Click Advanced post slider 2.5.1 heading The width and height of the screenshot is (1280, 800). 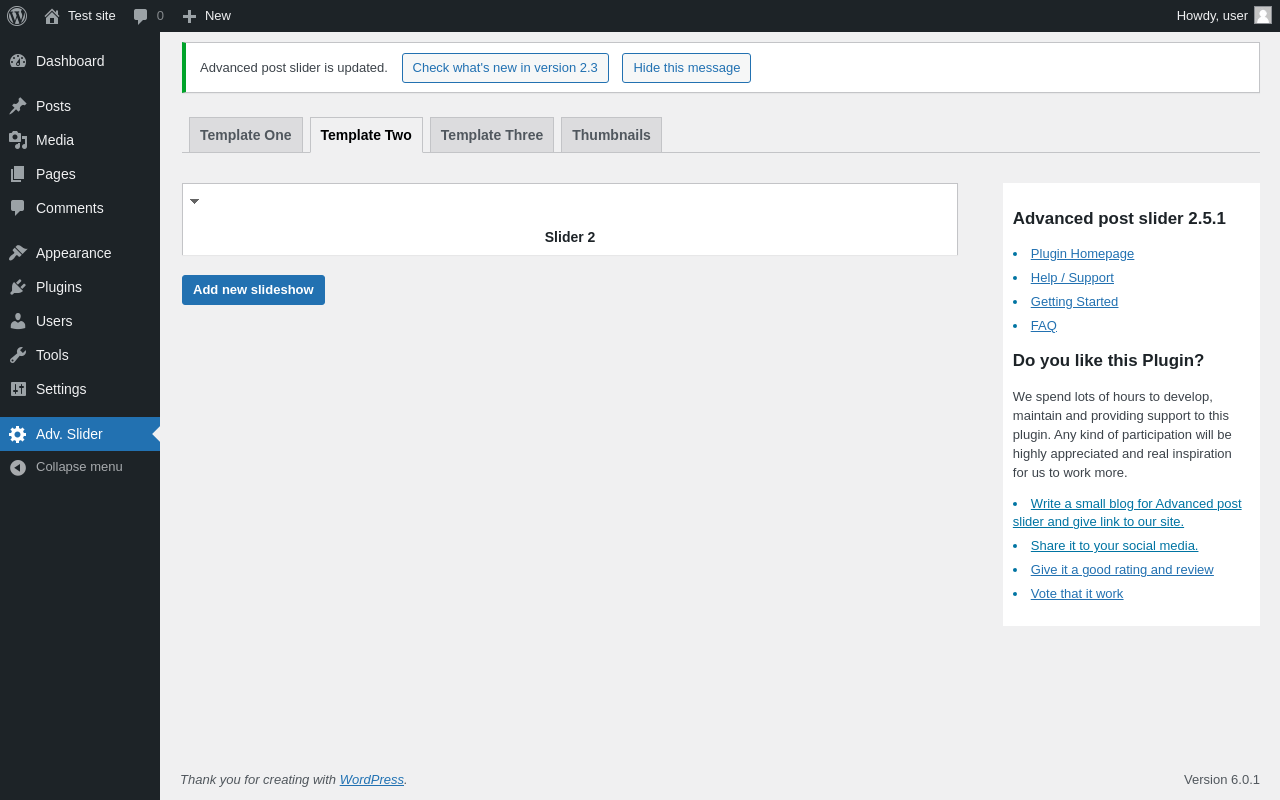(1119, 219)
